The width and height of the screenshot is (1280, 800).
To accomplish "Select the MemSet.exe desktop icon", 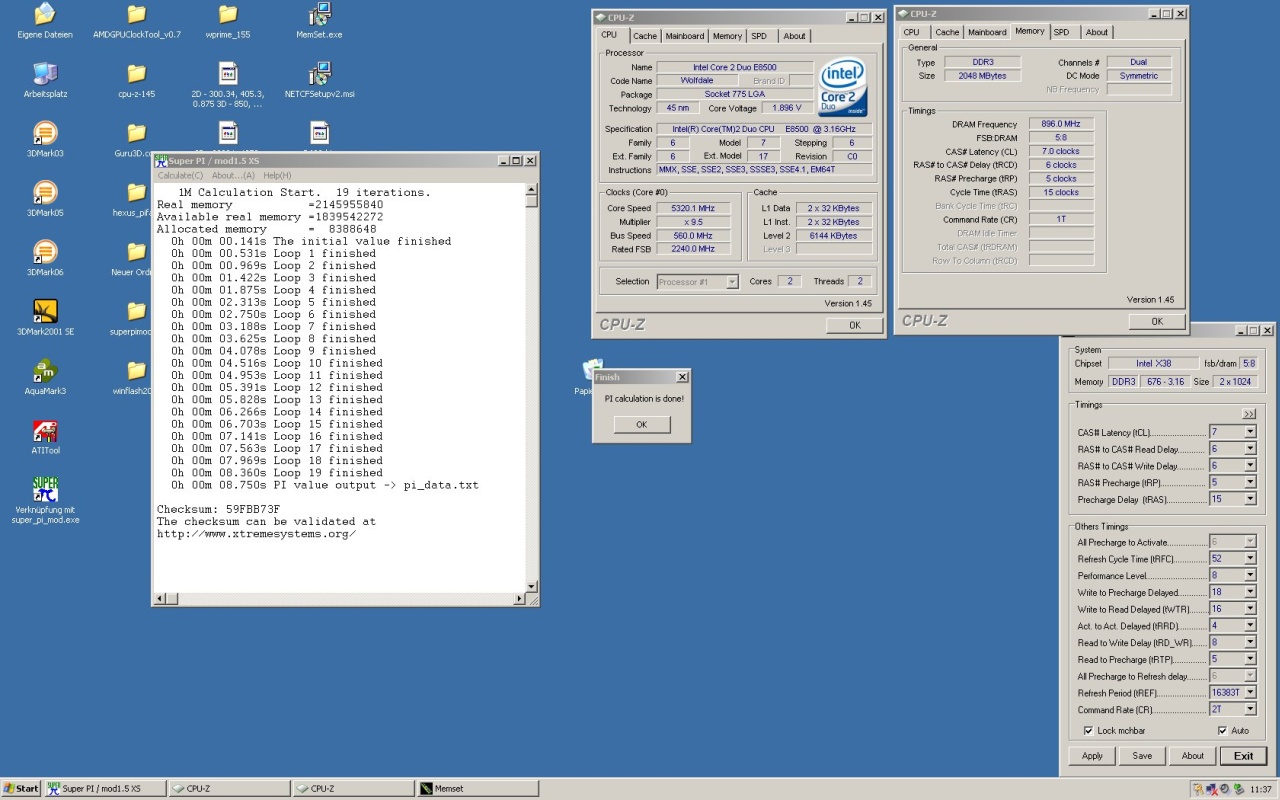I will click(x=320, y=15).
